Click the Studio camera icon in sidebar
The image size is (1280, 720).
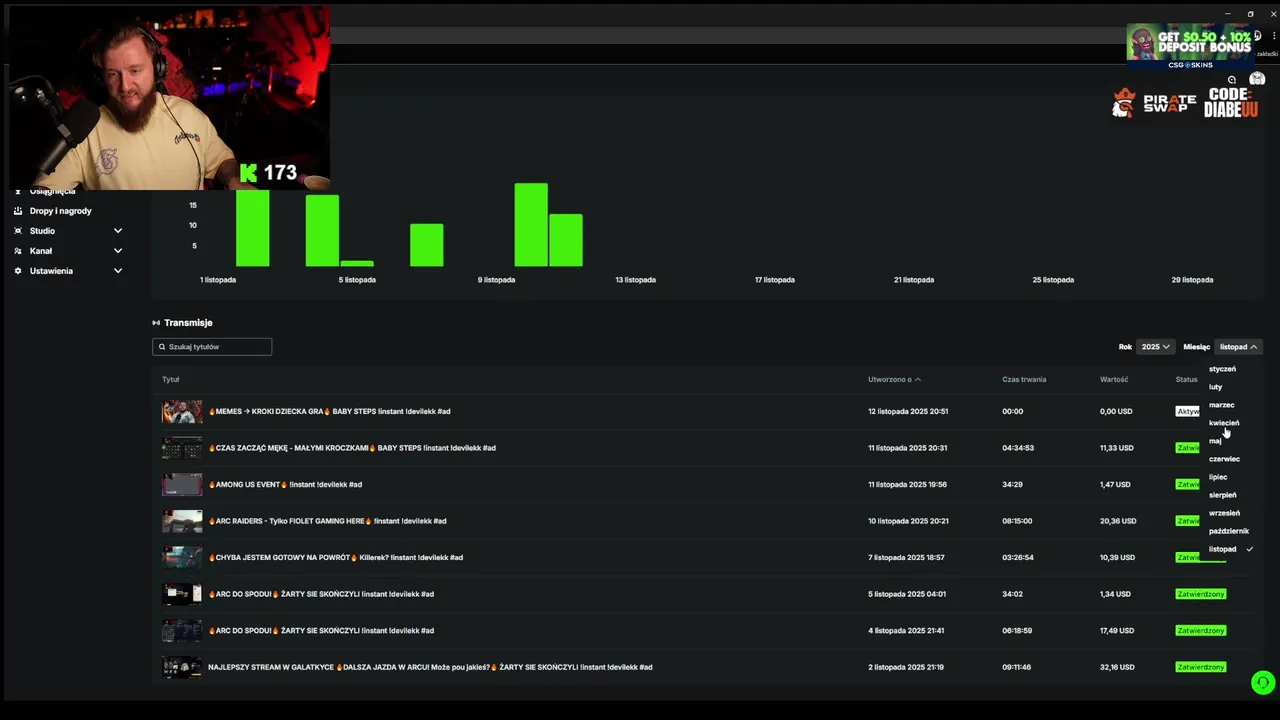click(18, 231)
